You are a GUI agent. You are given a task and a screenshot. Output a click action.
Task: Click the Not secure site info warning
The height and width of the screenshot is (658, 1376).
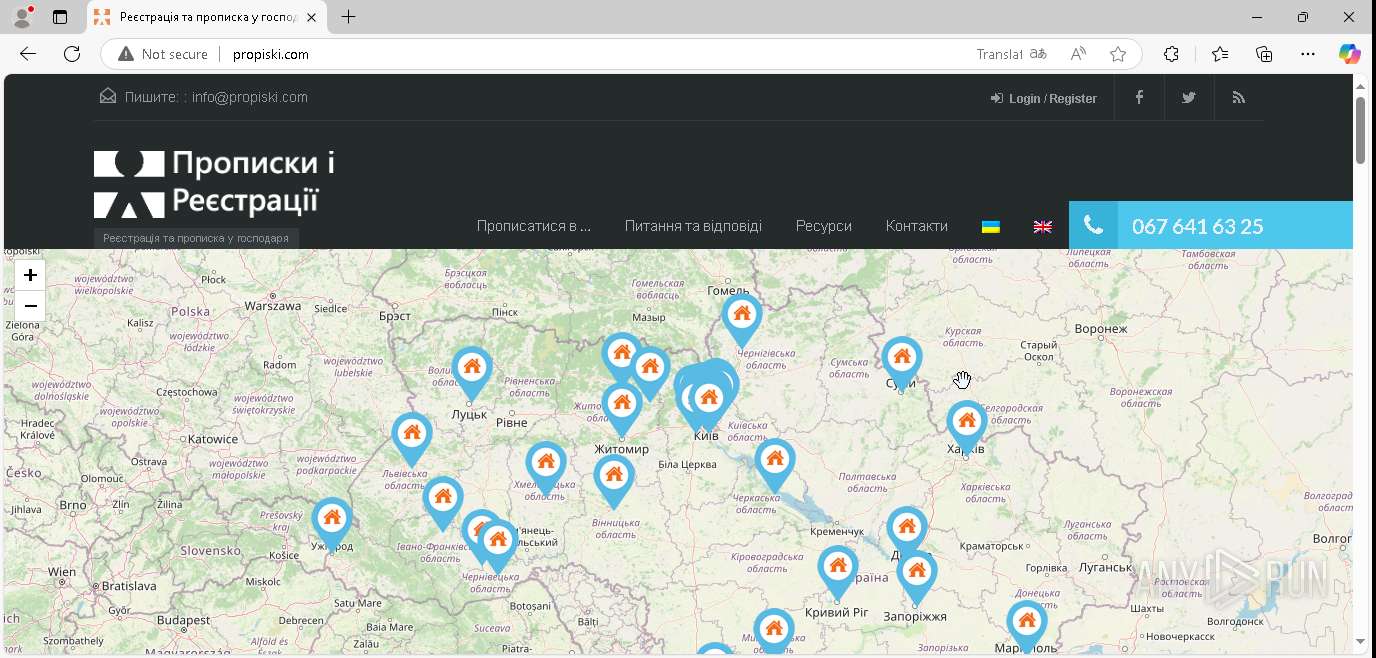pos(163,54)
